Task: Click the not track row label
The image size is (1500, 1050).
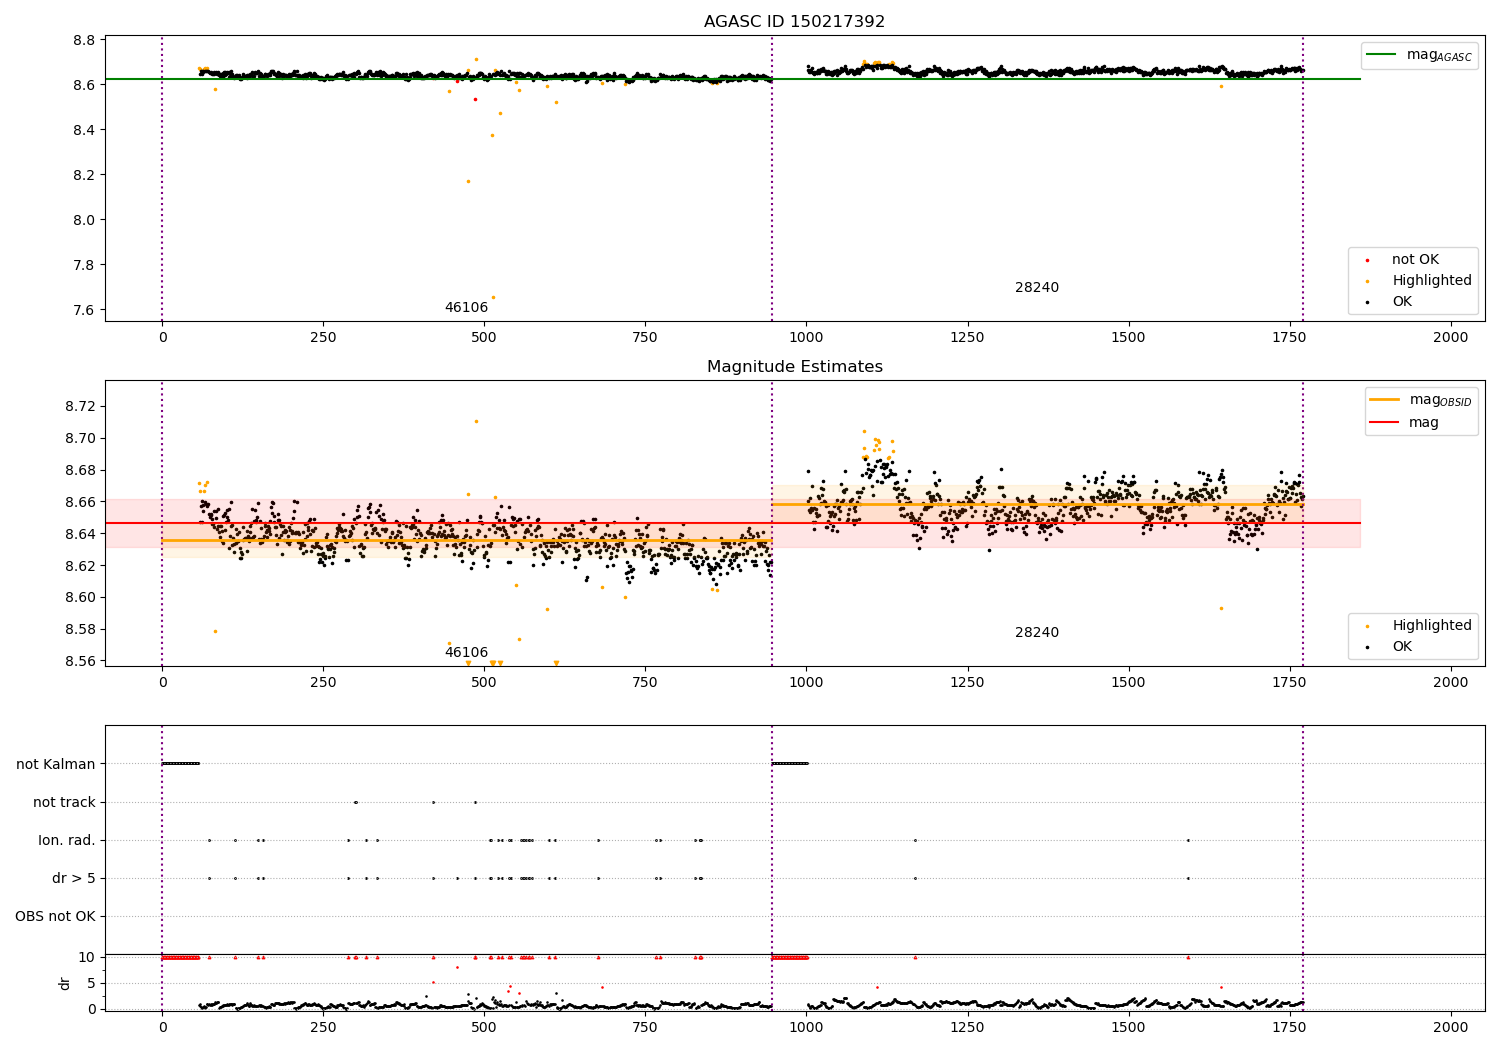Action: tap(64, 802)
